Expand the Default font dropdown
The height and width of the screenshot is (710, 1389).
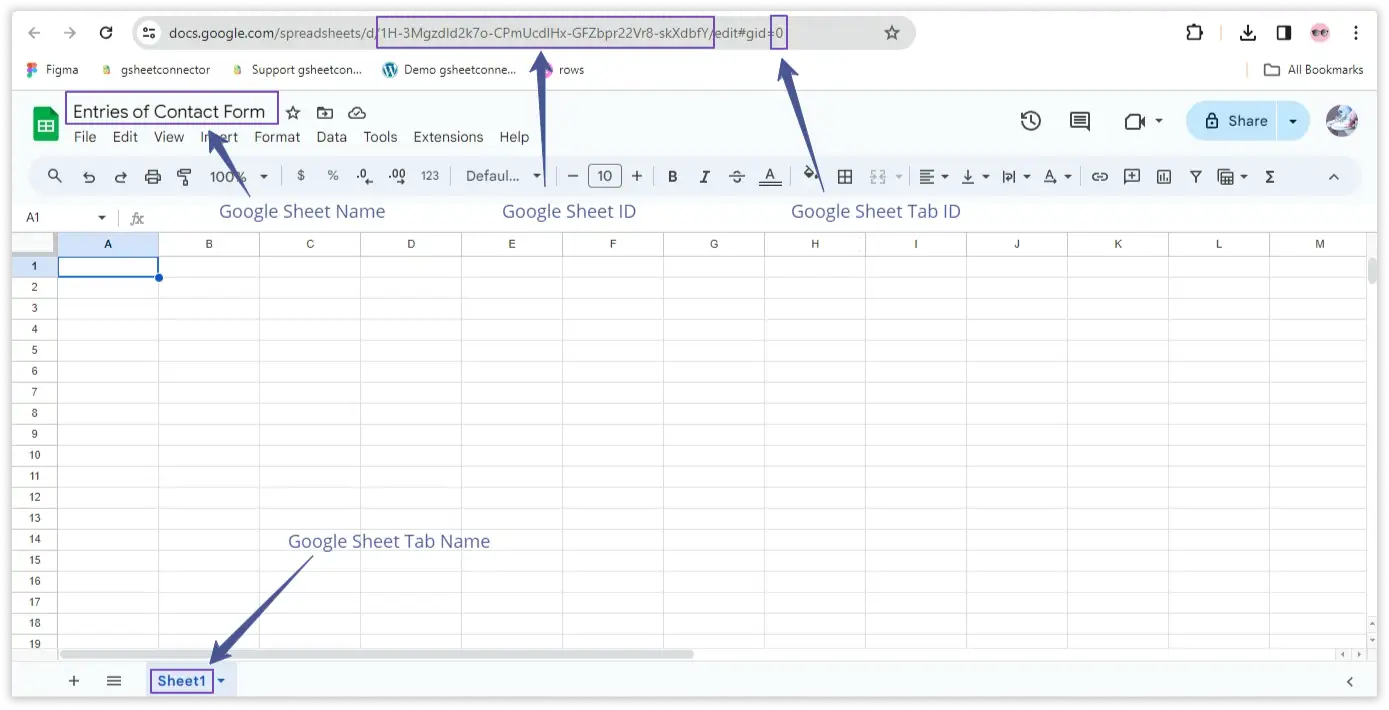pos(503,177)
